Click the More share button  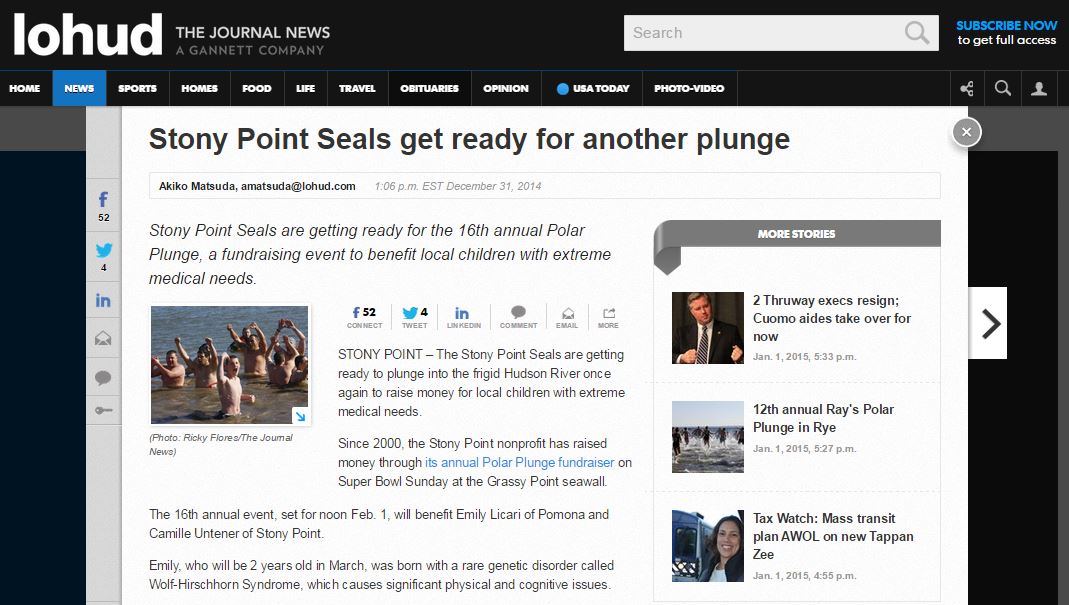pos(608,317)
